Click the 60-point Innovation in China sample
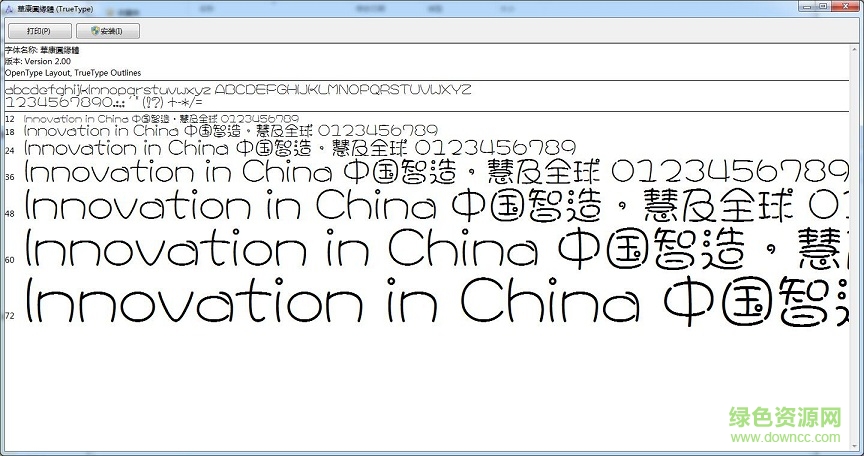The height and width of the screenshot is (456, 864). 437,249
